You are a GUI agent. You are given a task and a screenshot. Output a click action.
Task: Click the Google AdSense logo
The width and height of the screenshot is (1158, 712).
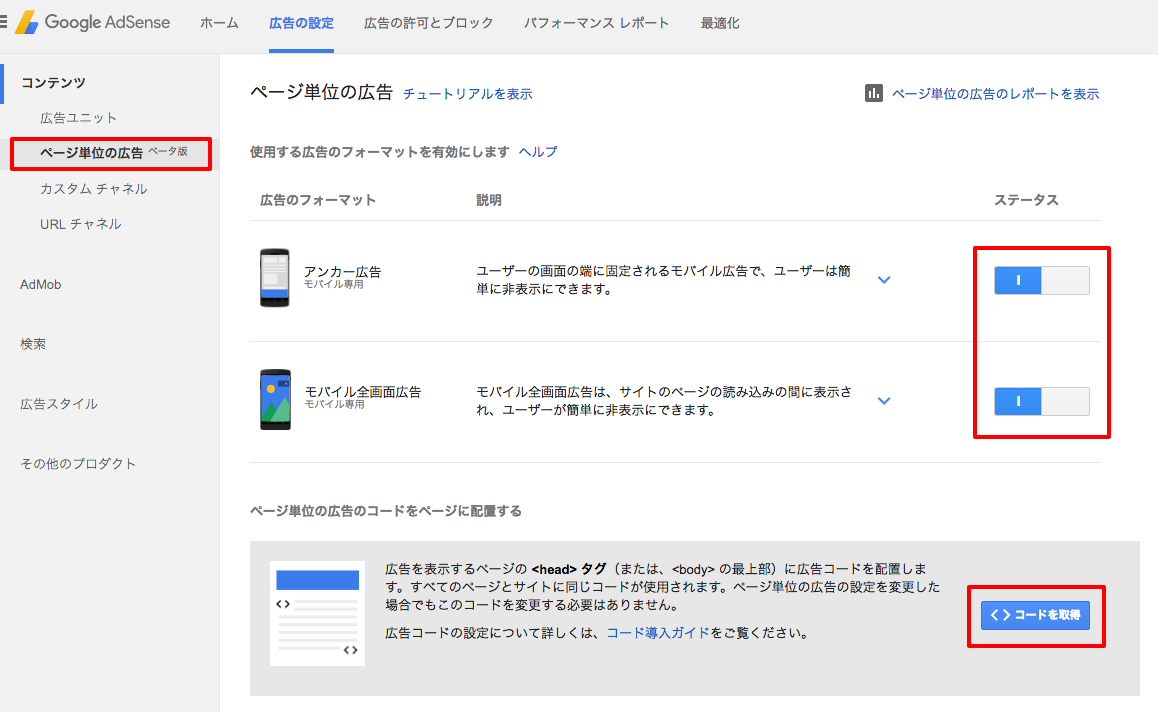point(93,22)
